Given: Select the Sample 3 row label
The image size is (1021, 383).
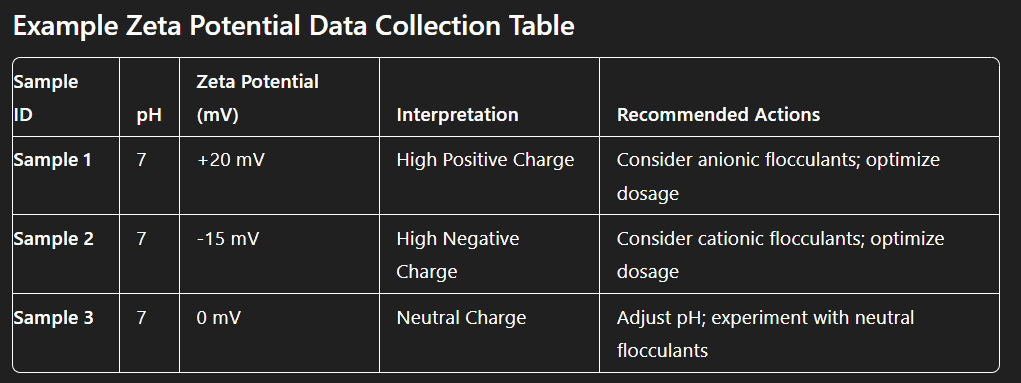Looking at the screenshot, I should (53, 318).
